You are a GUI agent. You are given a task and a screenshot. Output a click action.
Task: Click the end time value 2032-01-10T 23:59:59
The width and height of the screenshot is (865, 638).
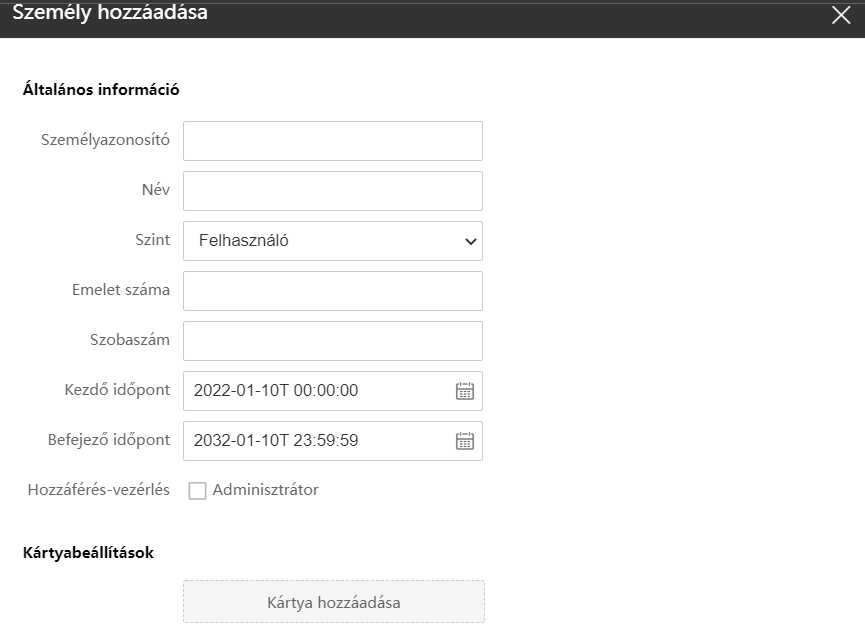click(276, 441)
